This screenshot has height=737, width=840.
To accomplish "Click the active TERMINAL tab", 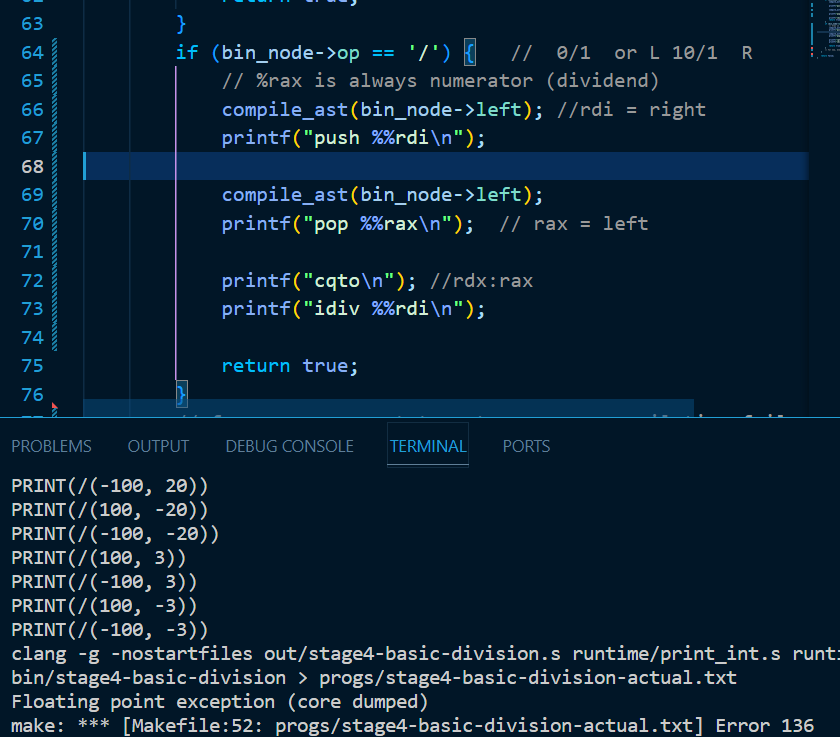I will (x=427, y=446).
